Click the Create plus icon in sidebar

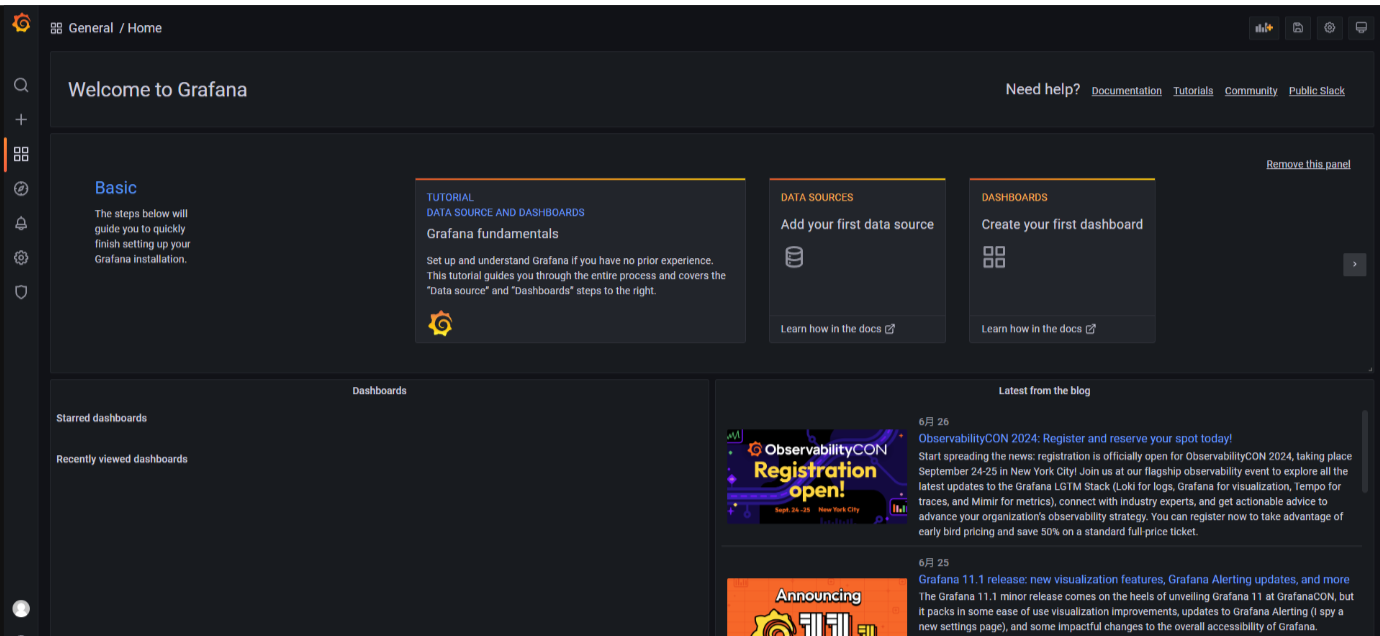tap(21, 119)
